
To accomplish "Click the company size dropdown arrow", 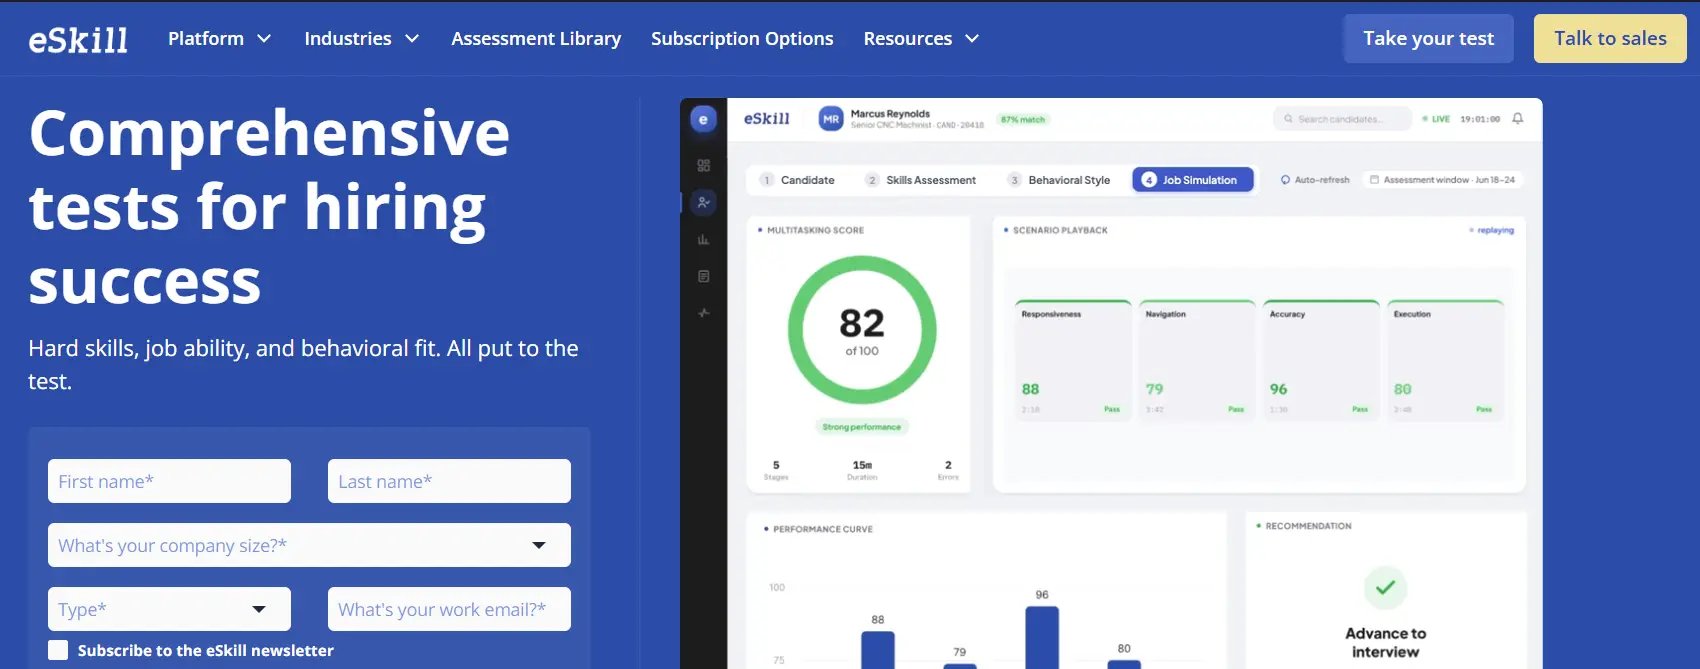I will pos(539,545).
